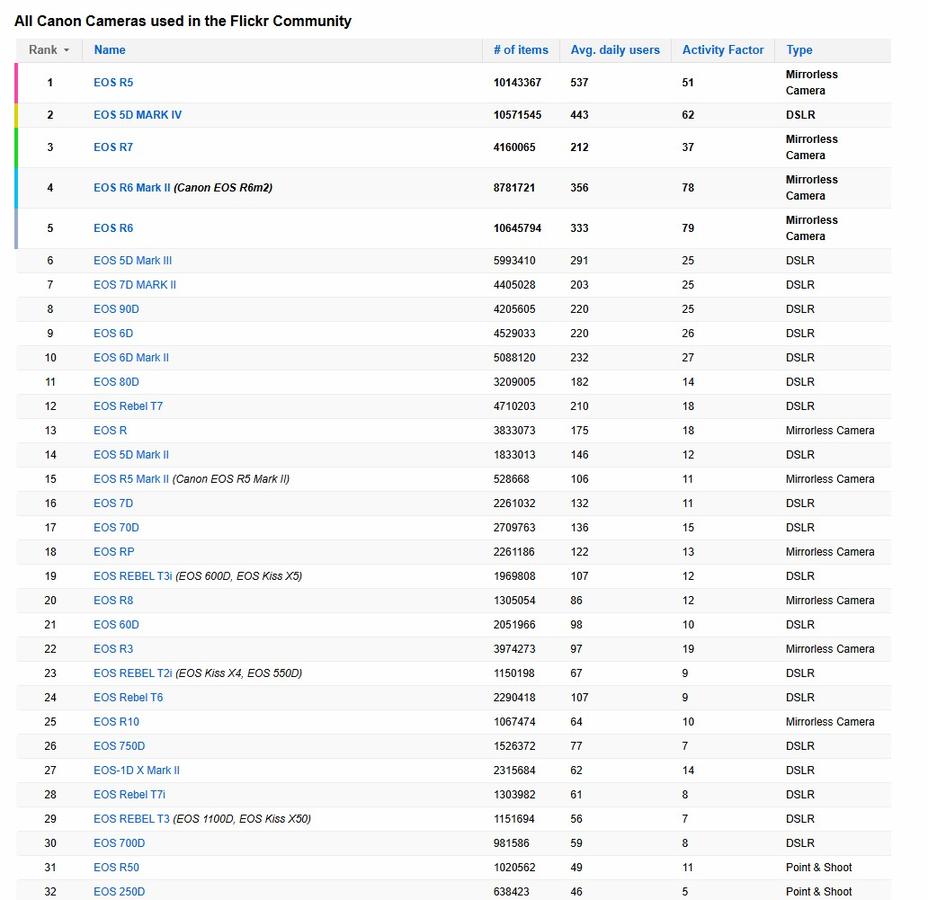Open the EOS R6 Mark II link
Screen dimensions: 928x900
(x=131, y=188)
